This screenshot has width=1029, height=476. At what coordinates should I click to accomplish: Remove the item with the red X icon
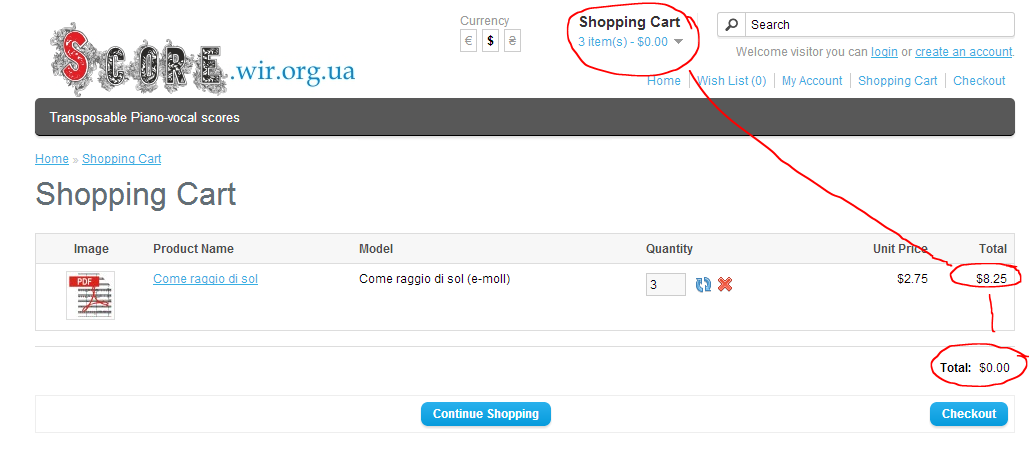[x=725, y=284]
